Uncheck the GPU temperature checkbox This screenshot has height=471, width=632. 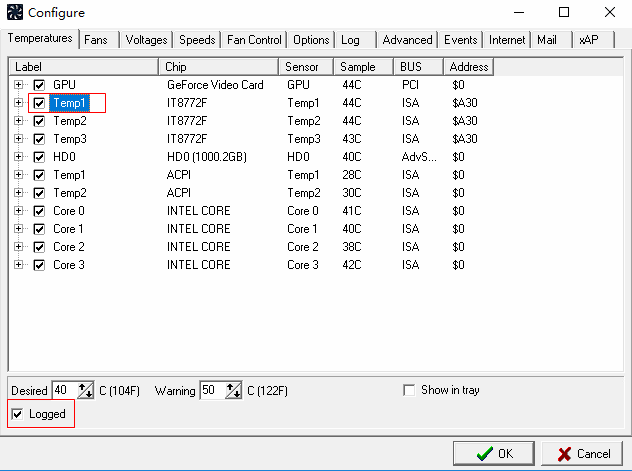(x=39, y=85)
